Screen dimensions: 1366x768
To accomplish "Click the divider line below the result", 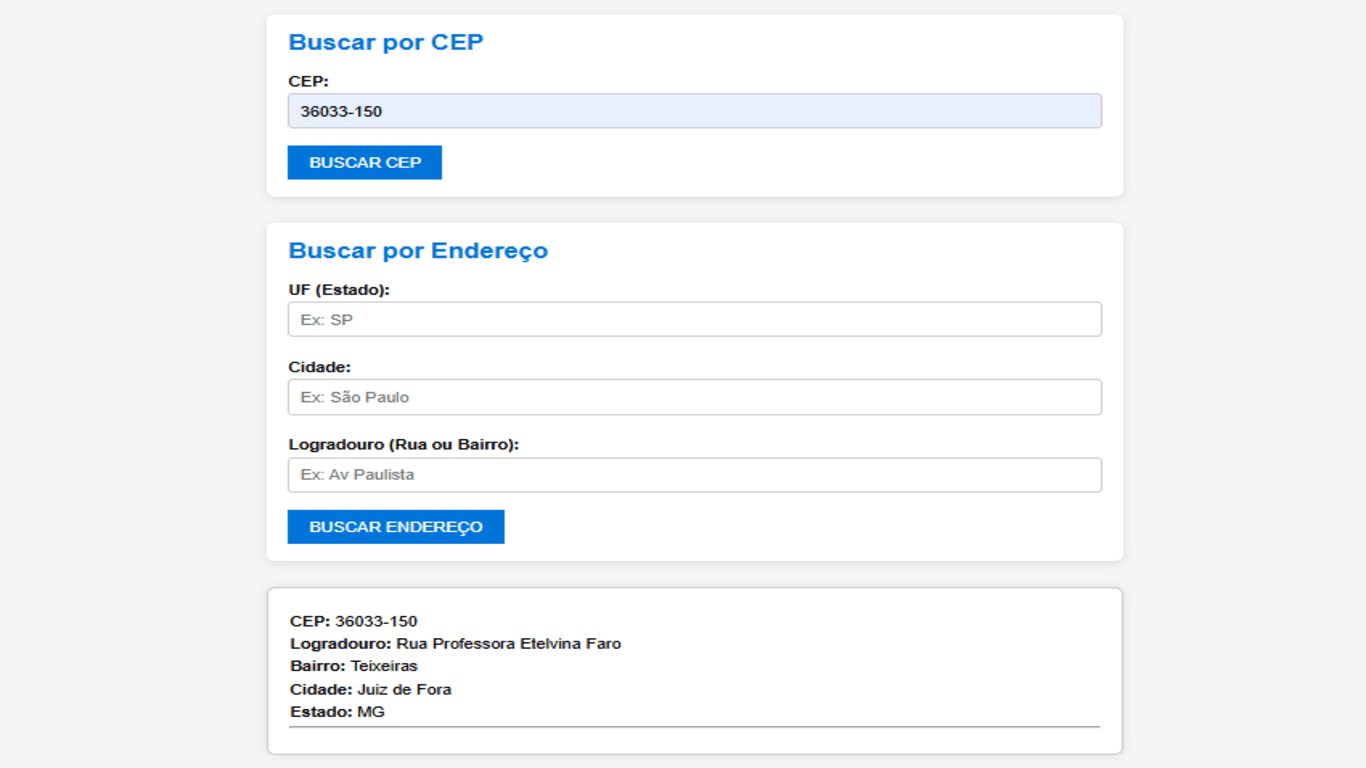I will [694, 727].
